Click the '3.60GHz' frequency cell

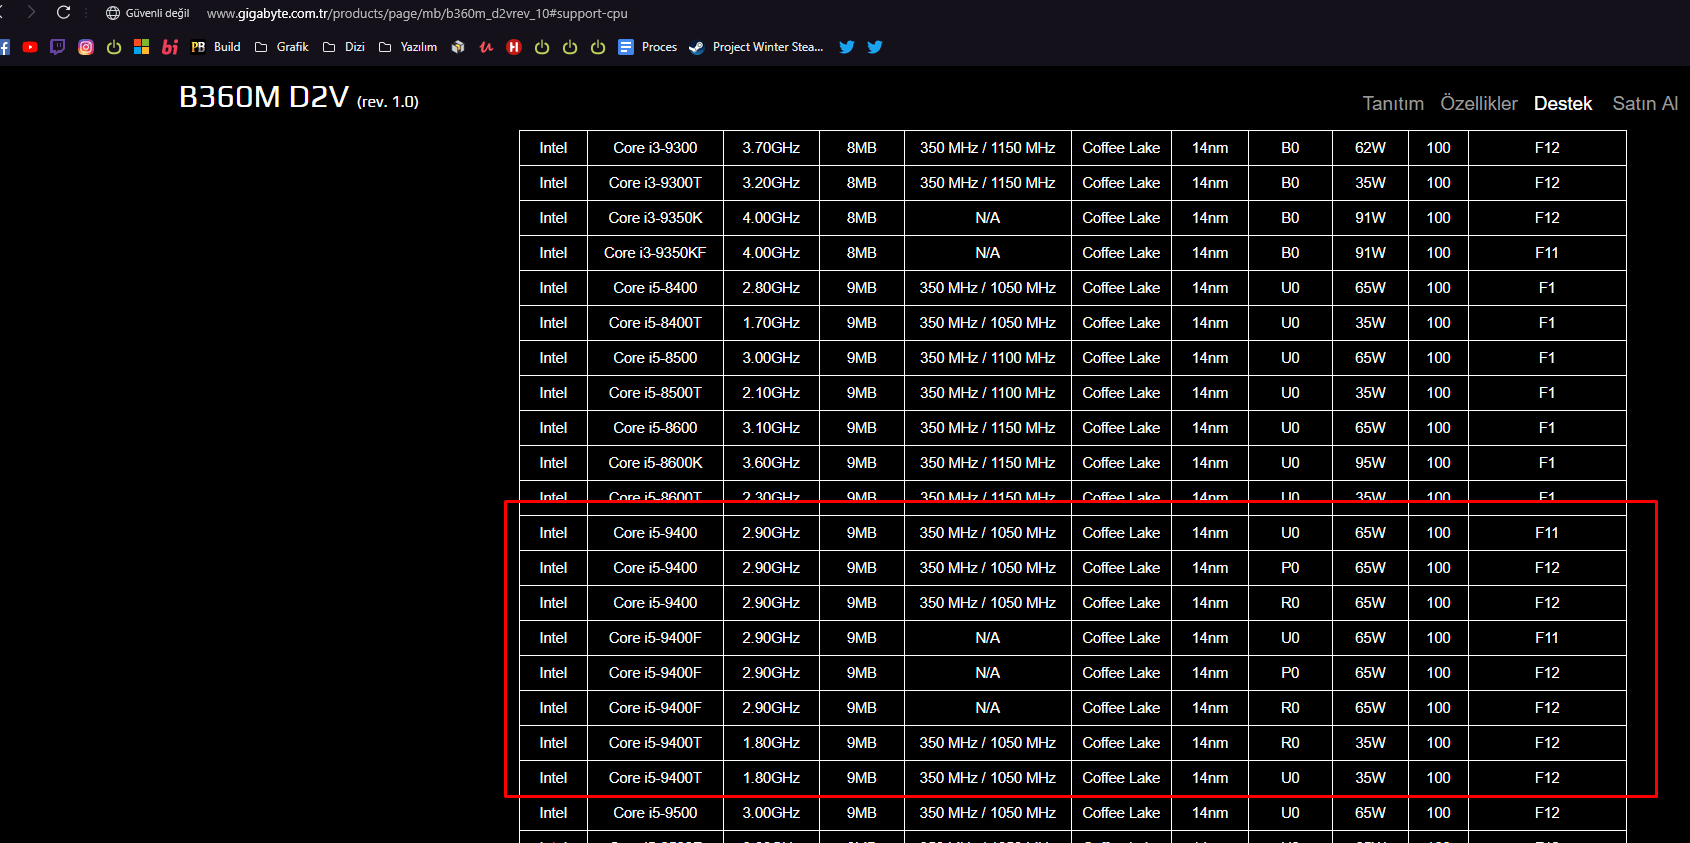[x=771, y=463]
